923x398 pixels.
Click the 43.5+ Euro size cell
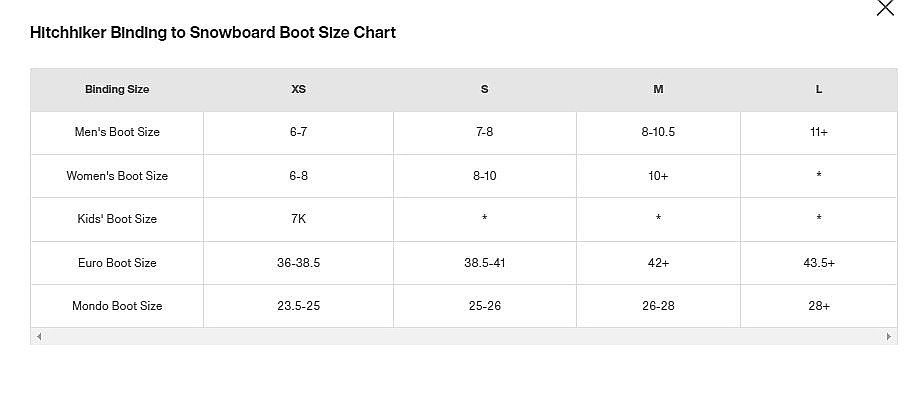[819, 263]
